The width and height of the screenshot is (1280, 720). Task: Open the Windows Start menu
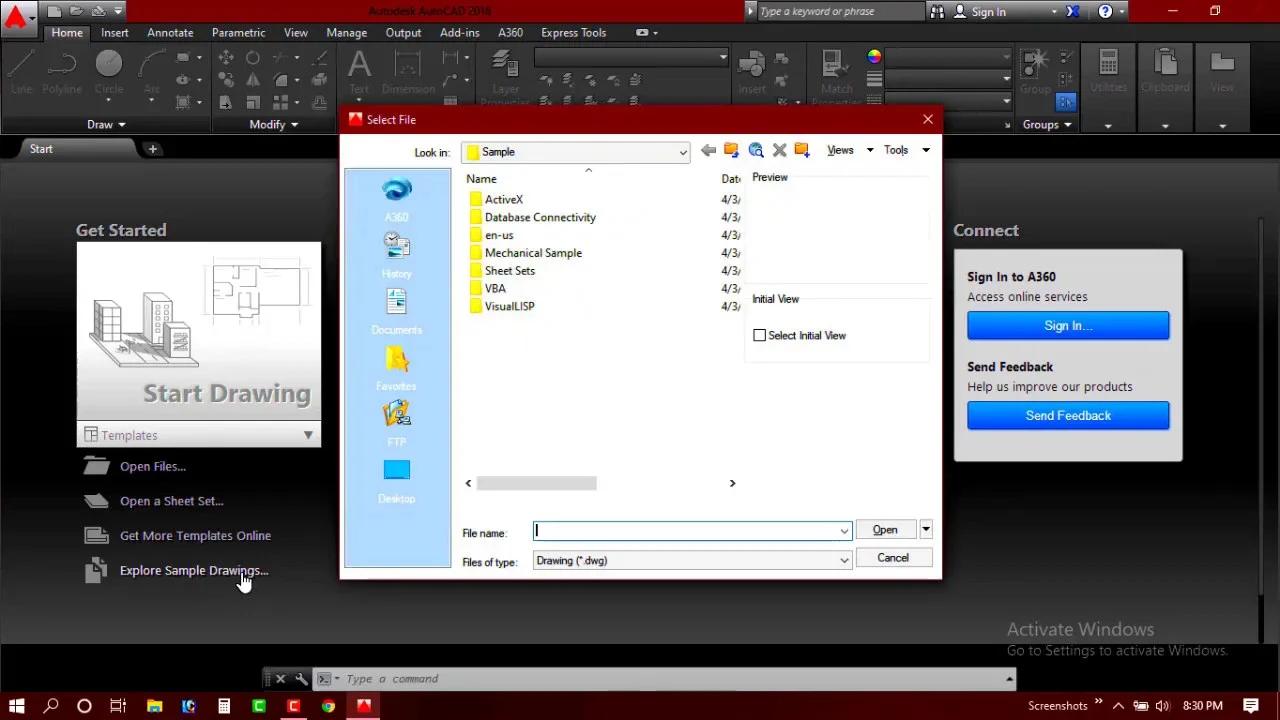pos(17,706)
